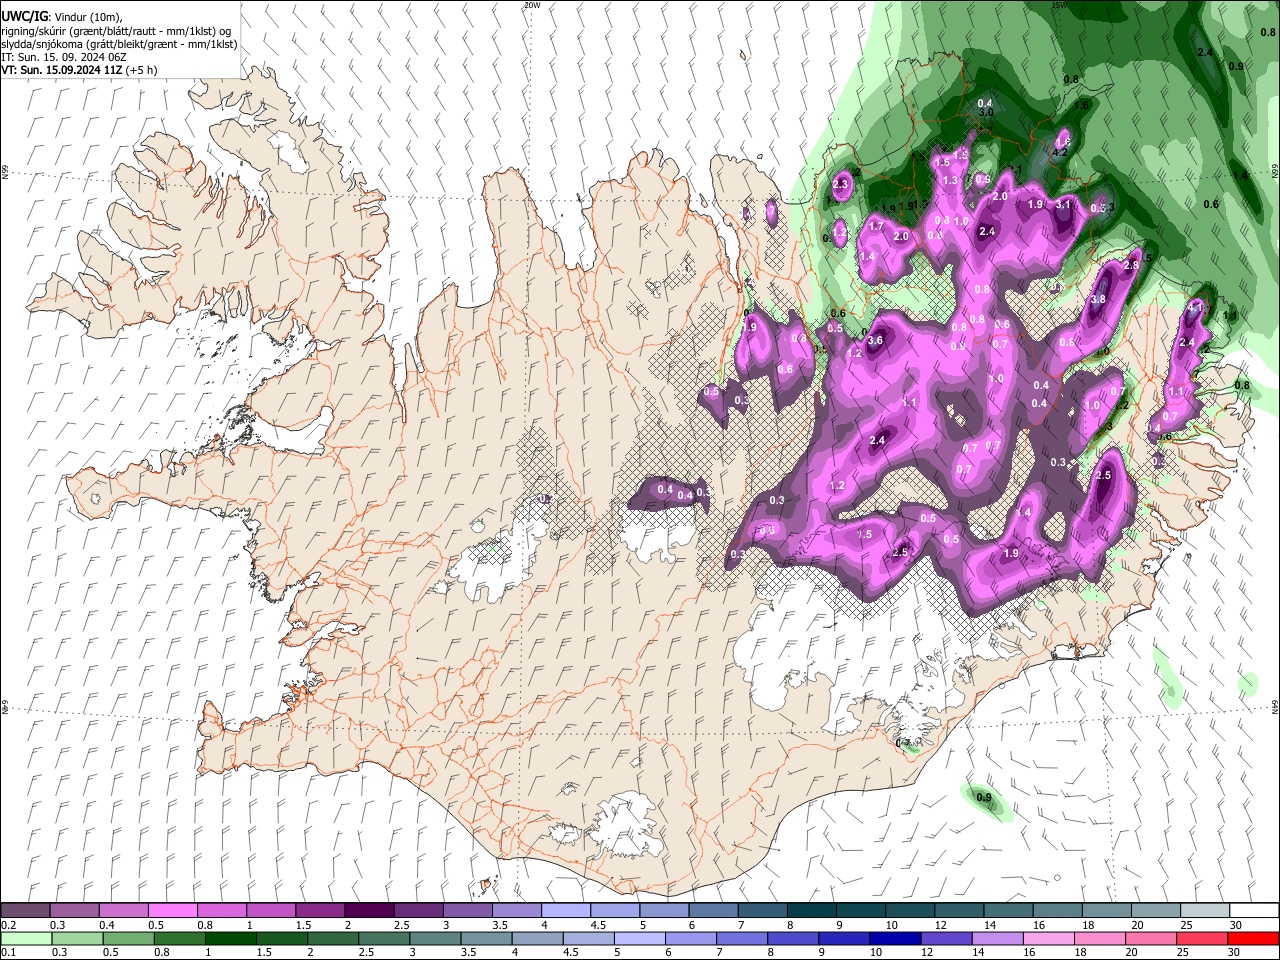Pick the darkest purple 2 swatch in snow legend
1280x960 pixels.
tap(368, 911)
